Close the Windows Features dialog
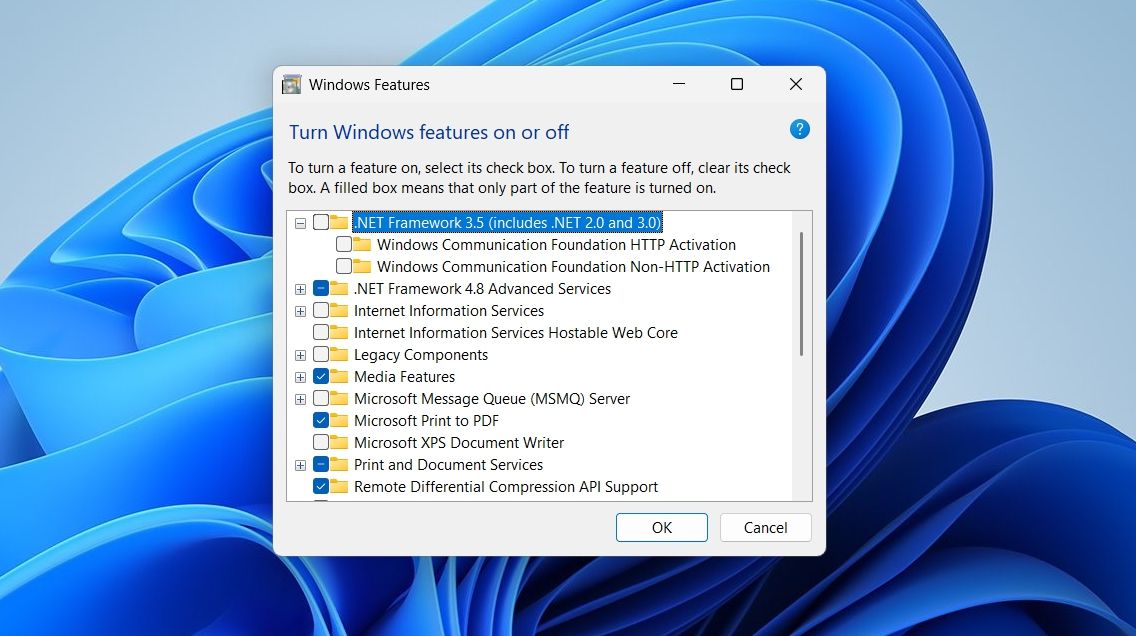Image resolution: width=1136 pixels, height=636 pixels. [x=795, y=84]
